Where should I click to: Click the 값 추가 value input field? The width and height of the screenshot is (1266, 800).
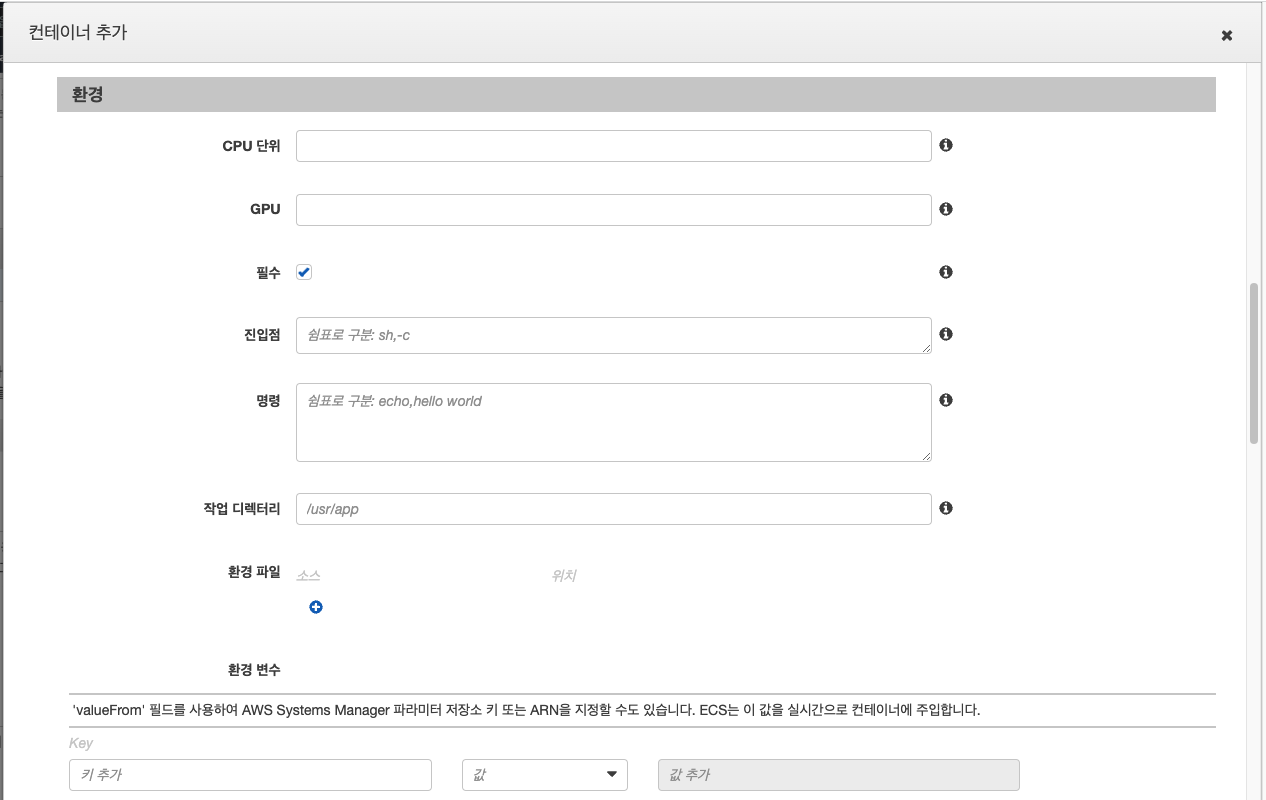pyautogui.click(x=838, y=774)
